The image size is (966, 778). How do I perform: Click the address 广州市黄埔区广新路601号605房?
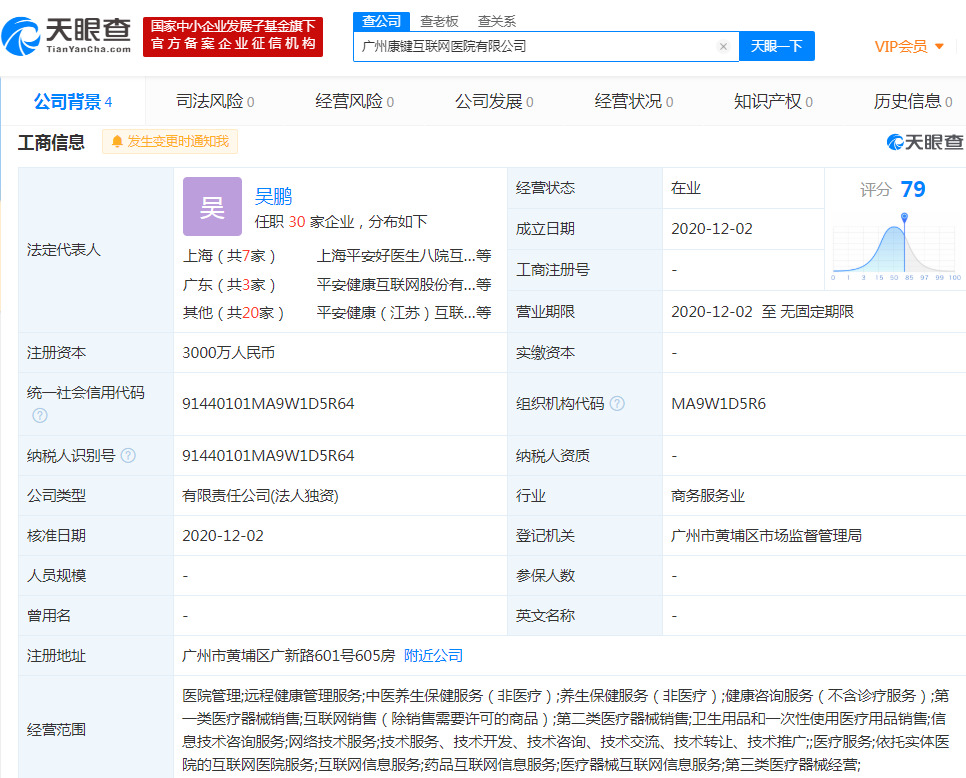pos(288,655)
